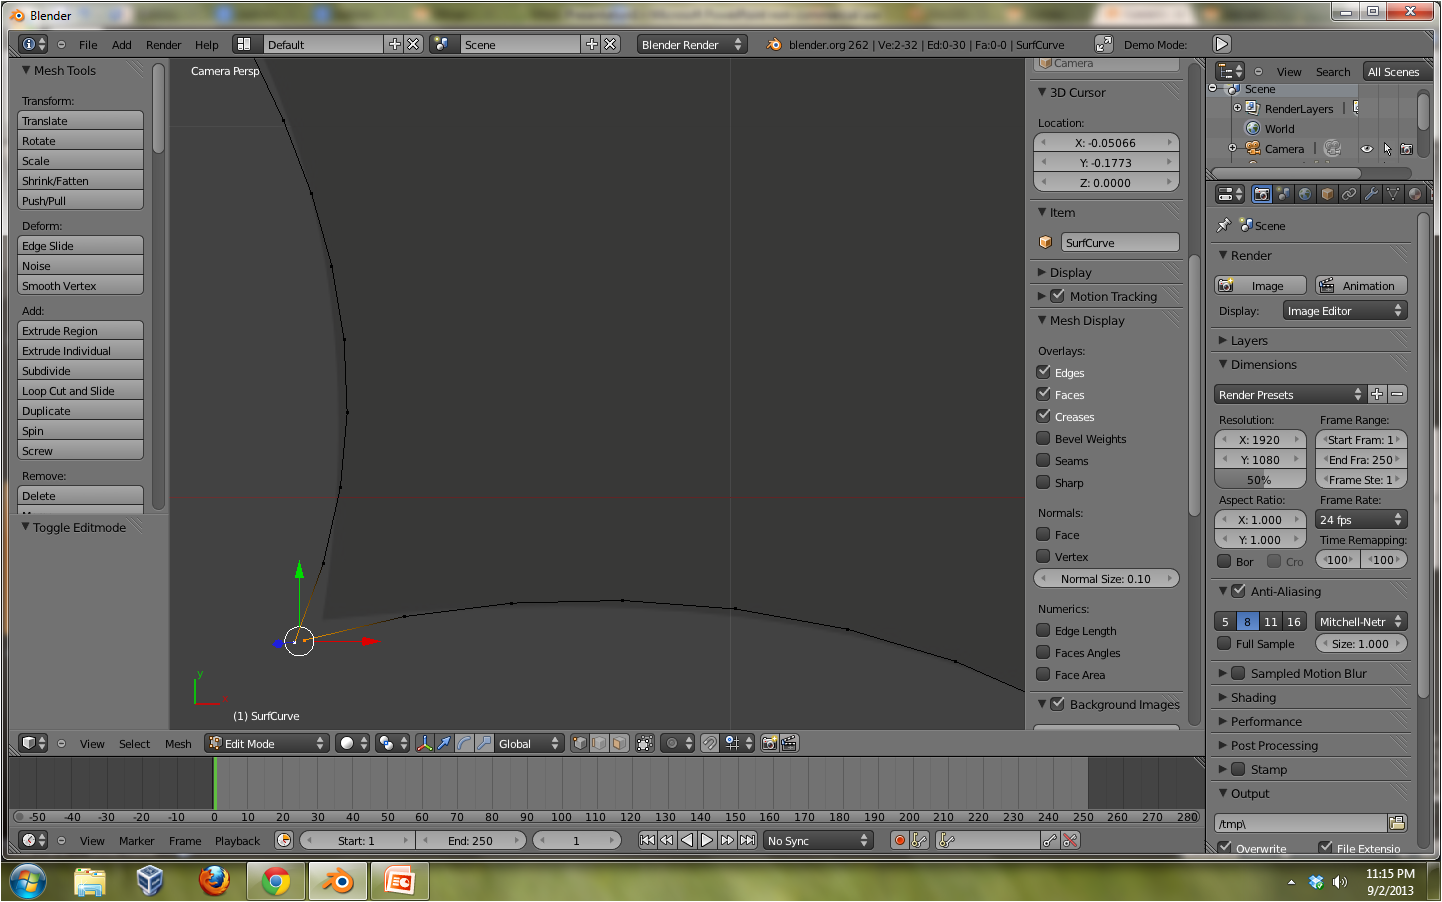Open the Object Constraints chain tab
This screenshot has height=902, width=1442.
pyautogui.click(x=1349, y=194)
